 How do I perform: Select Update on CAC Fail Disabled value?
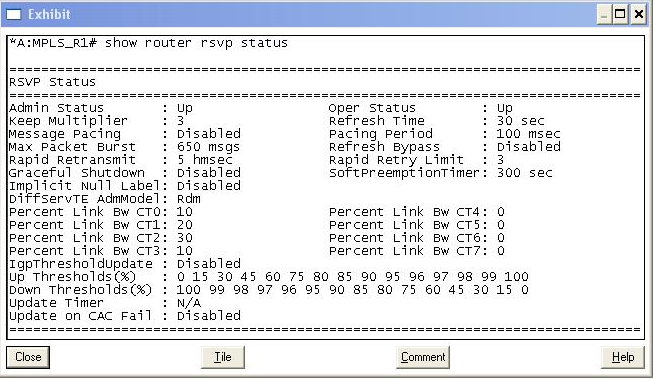tap(209, 316)
